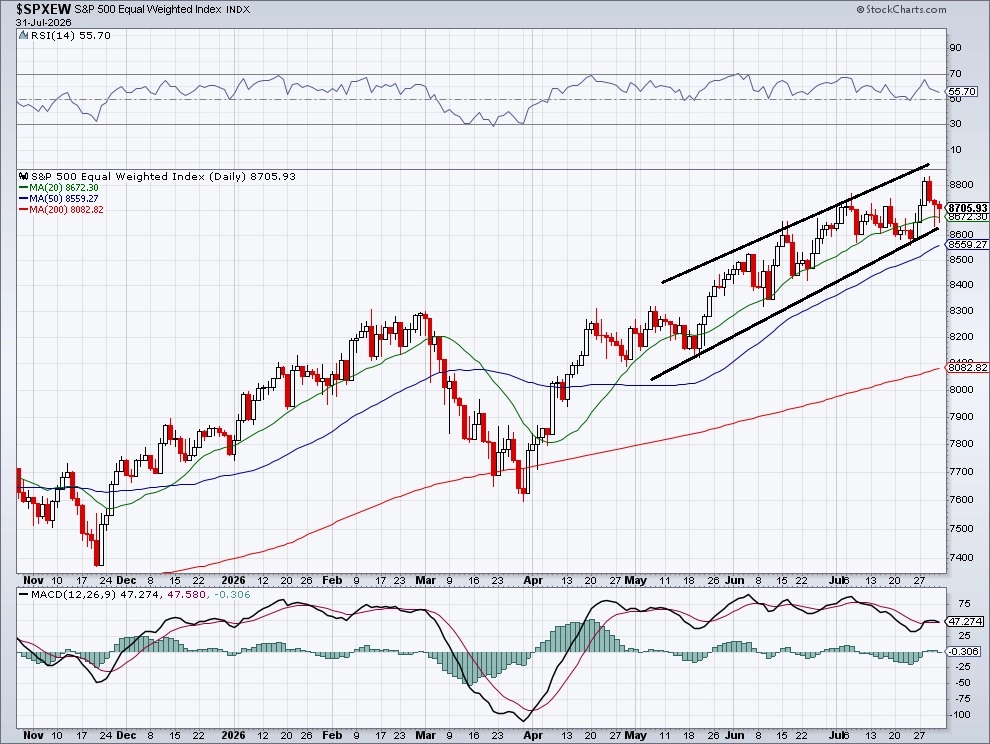Click the 7700 price axis label
Viewport: 990px width, 744px height.
click(961, 471)
